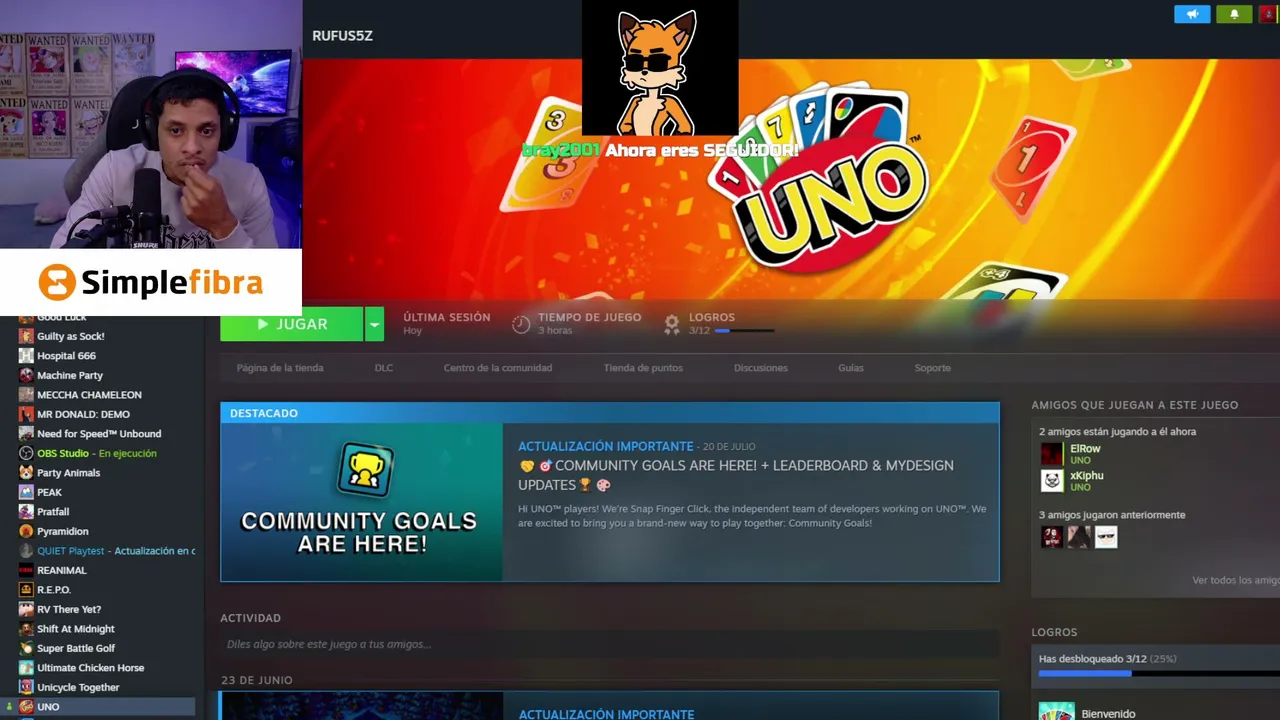
Task: Click the activity text field to post
Action: [610, 644]
